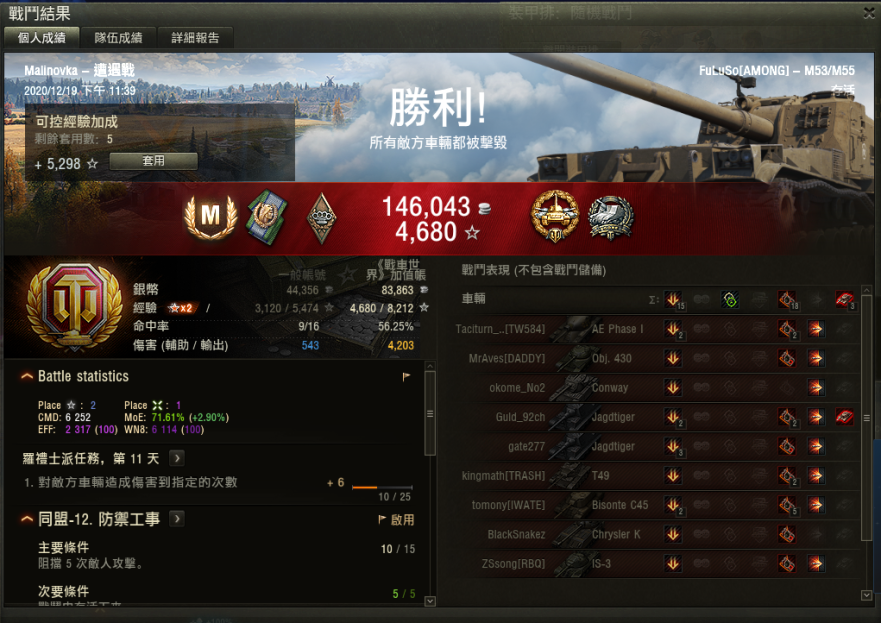The image size is (881, 623).
Task: Click the golden tank achievement medal
Action: click(555, 216)
